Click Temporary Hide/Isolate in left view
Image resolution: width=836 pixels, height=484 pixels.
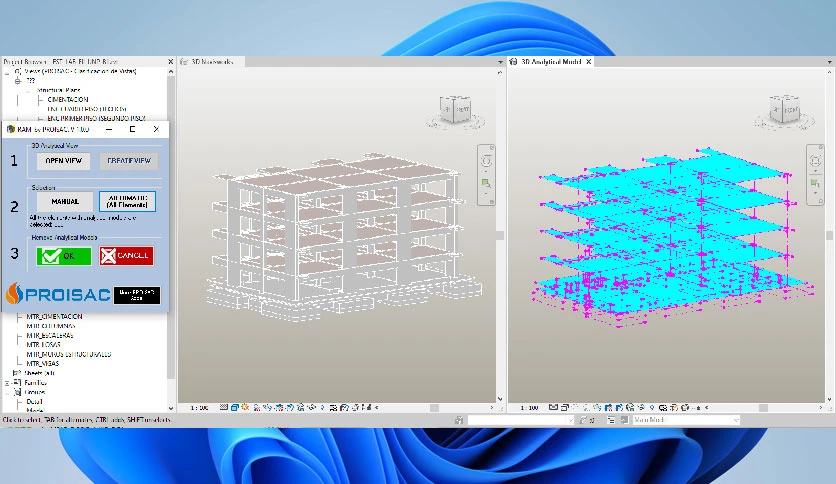point(312,407)
